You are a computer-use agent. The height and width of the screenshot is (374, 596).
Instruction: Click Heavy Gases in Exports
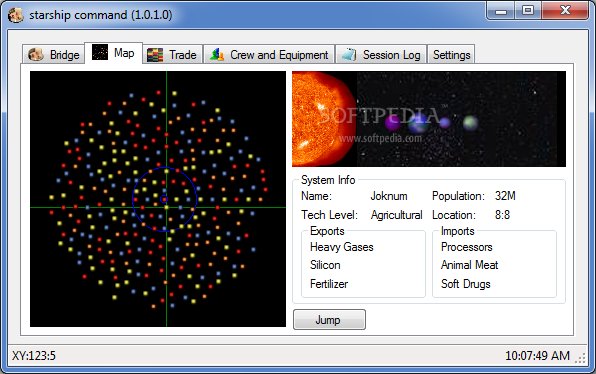pos(341,247)
